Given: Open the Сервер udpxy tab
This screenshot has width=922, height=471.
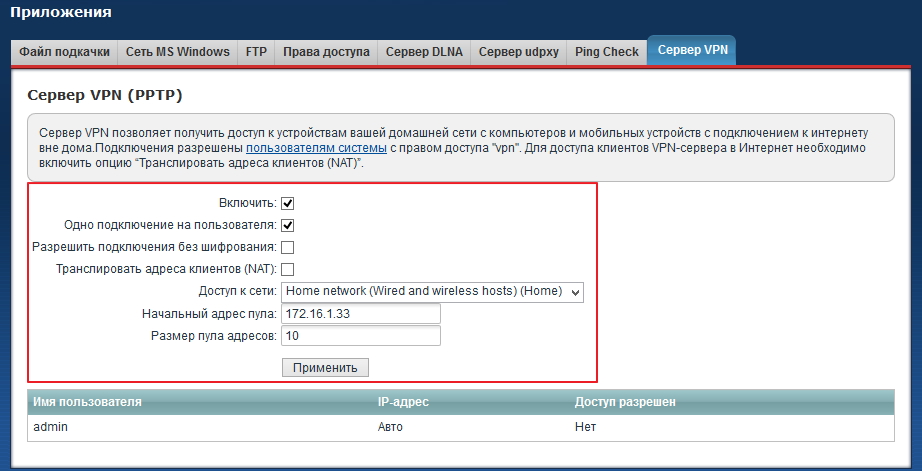Looking at the screenshot, I should [x=518, y=52].
